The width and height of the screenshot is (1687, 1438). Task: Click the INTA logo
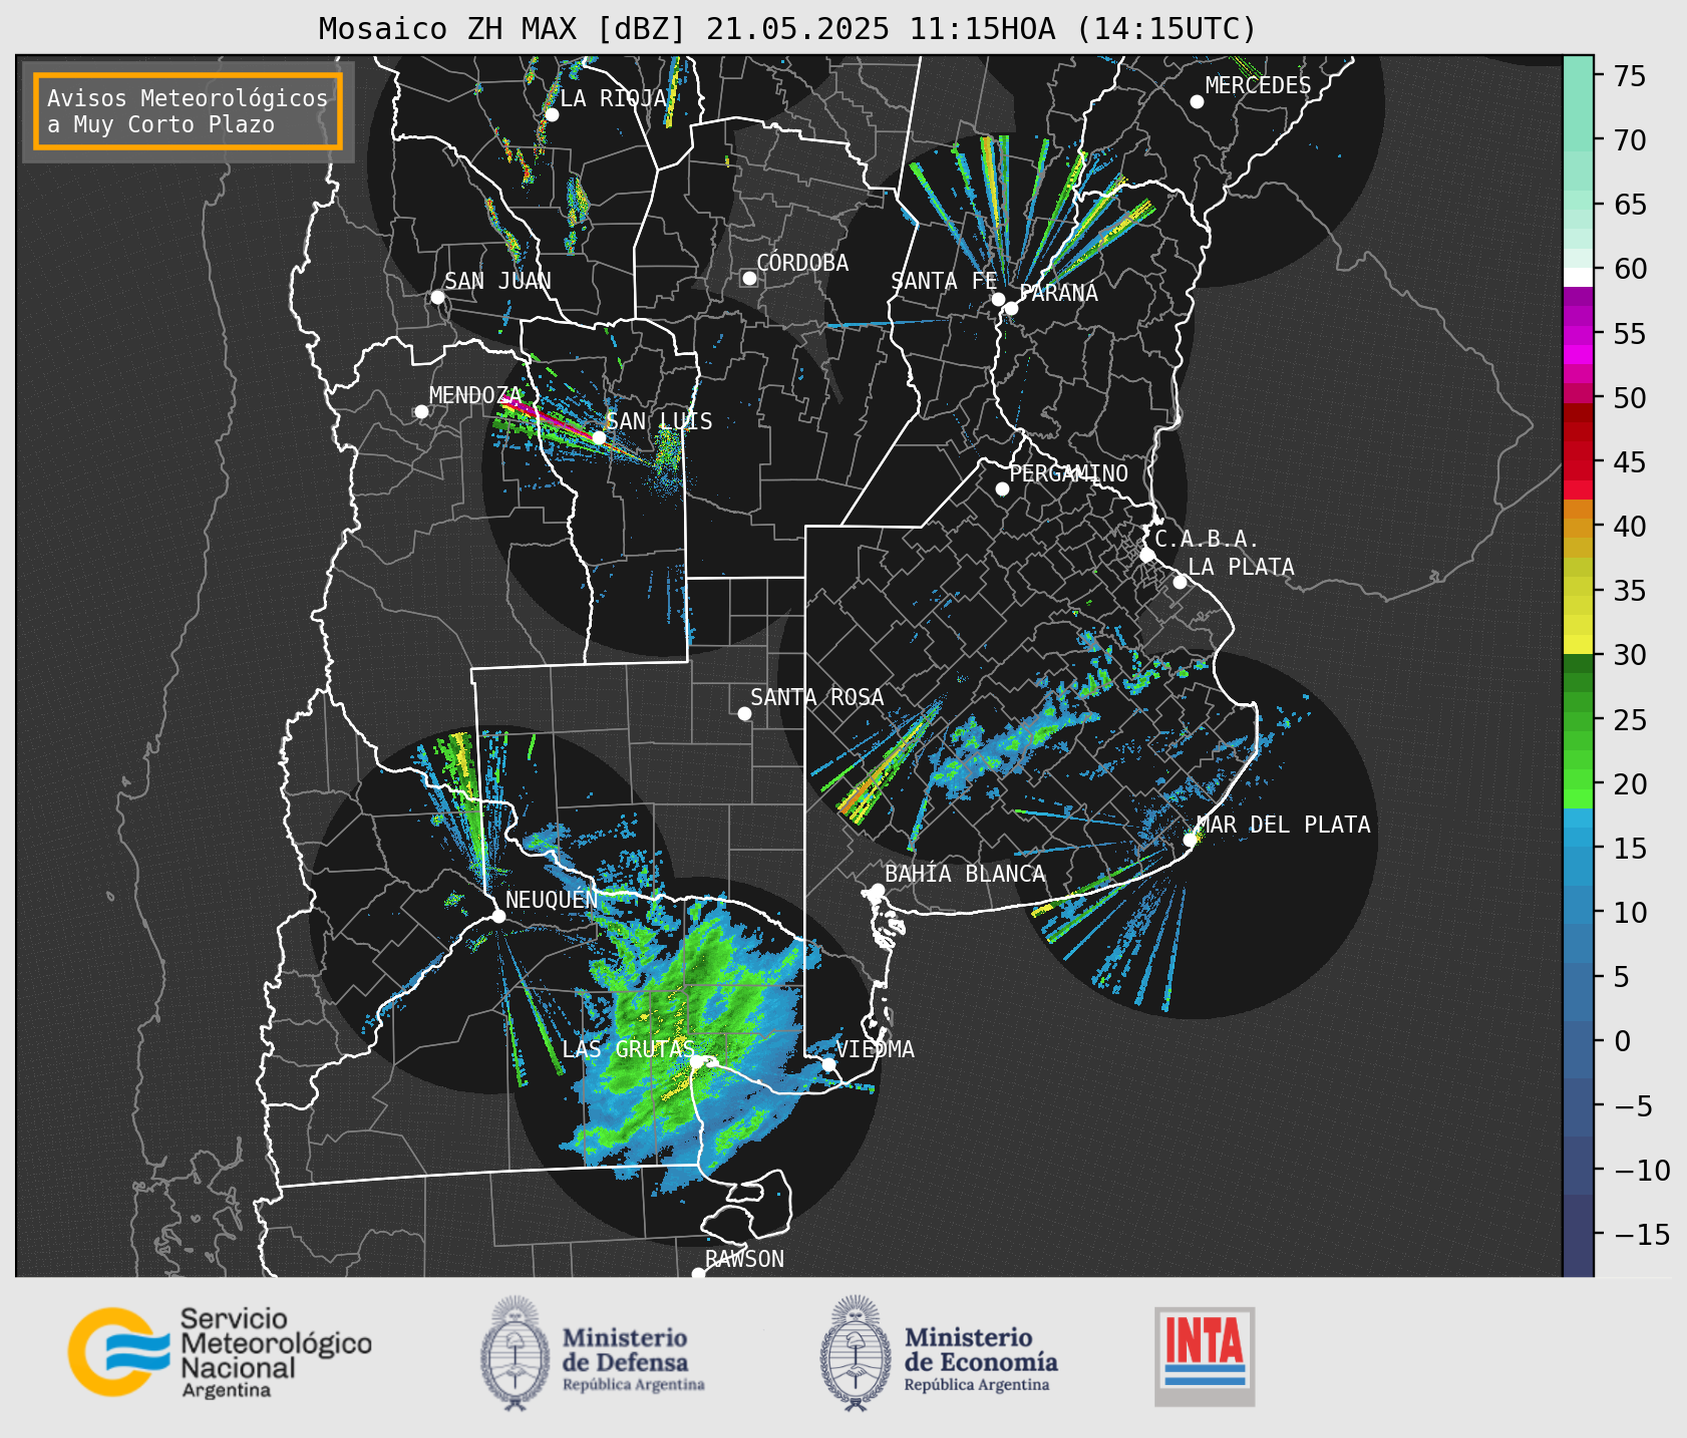pos(1204,1356)
